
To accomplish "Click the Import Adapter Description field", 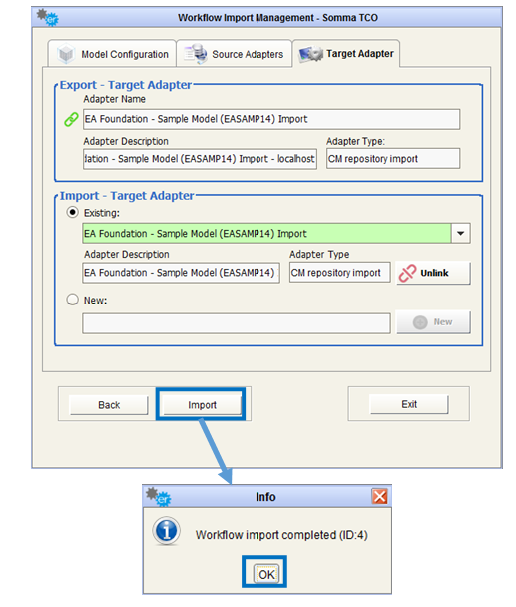I will 181,273.
